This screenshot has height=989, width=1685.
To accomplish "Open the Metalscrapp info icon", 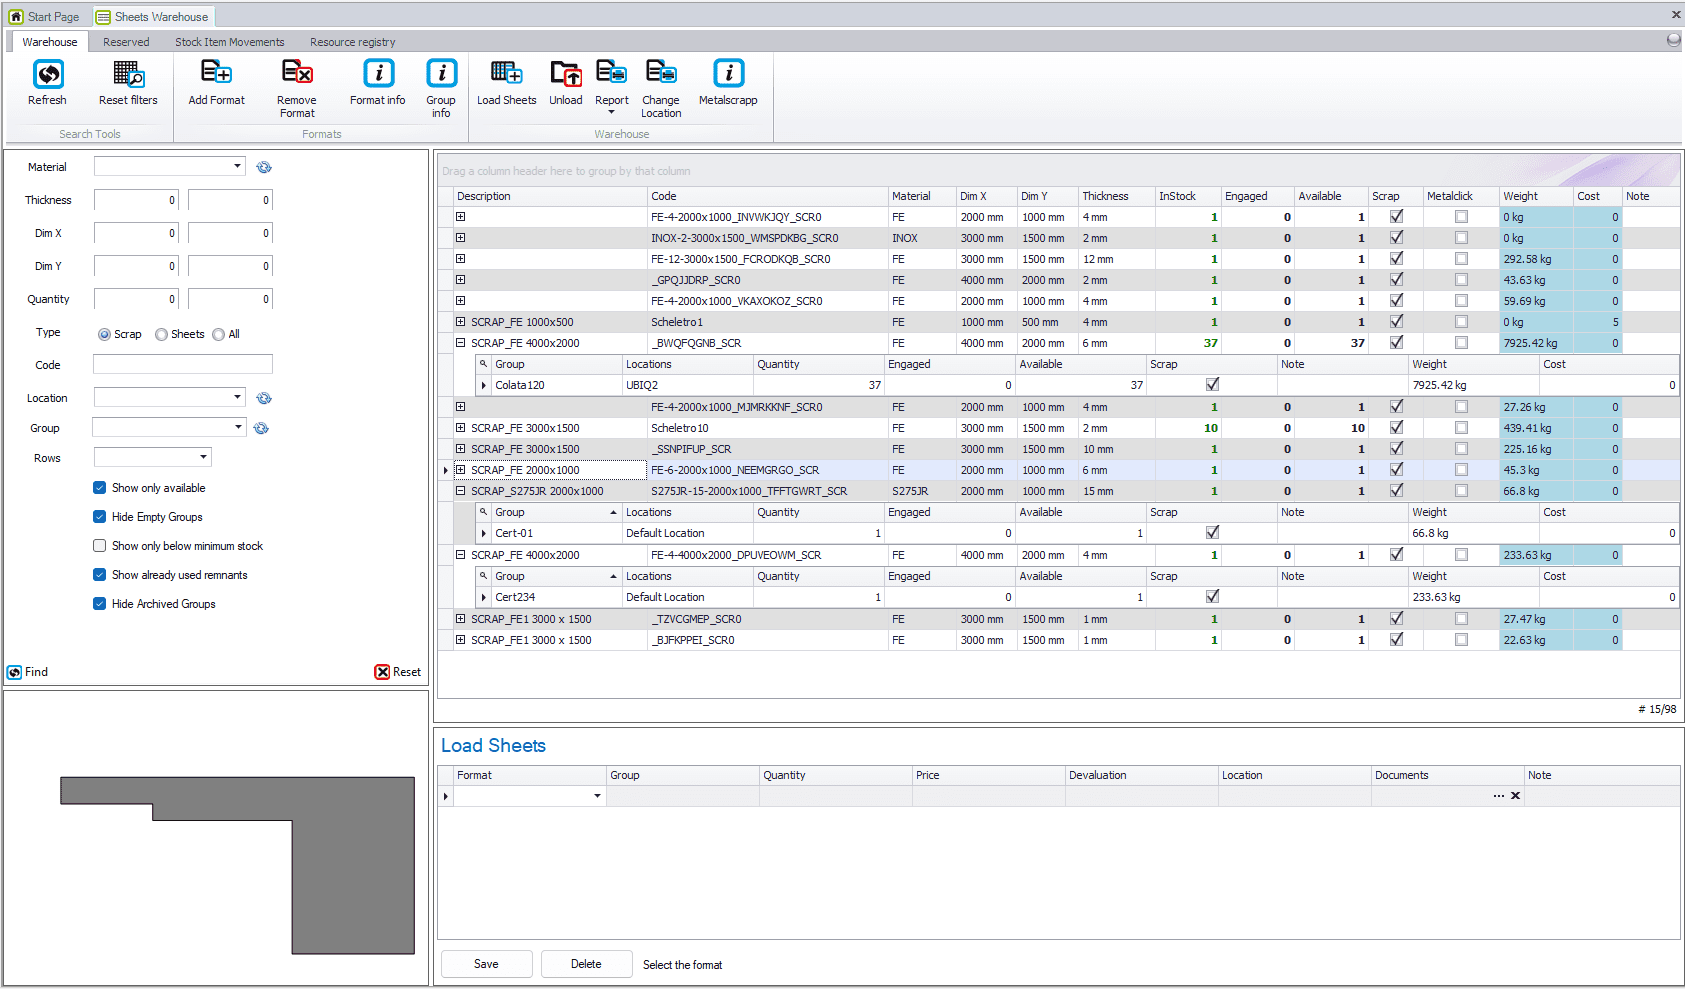I will click(x=728, y=74).
